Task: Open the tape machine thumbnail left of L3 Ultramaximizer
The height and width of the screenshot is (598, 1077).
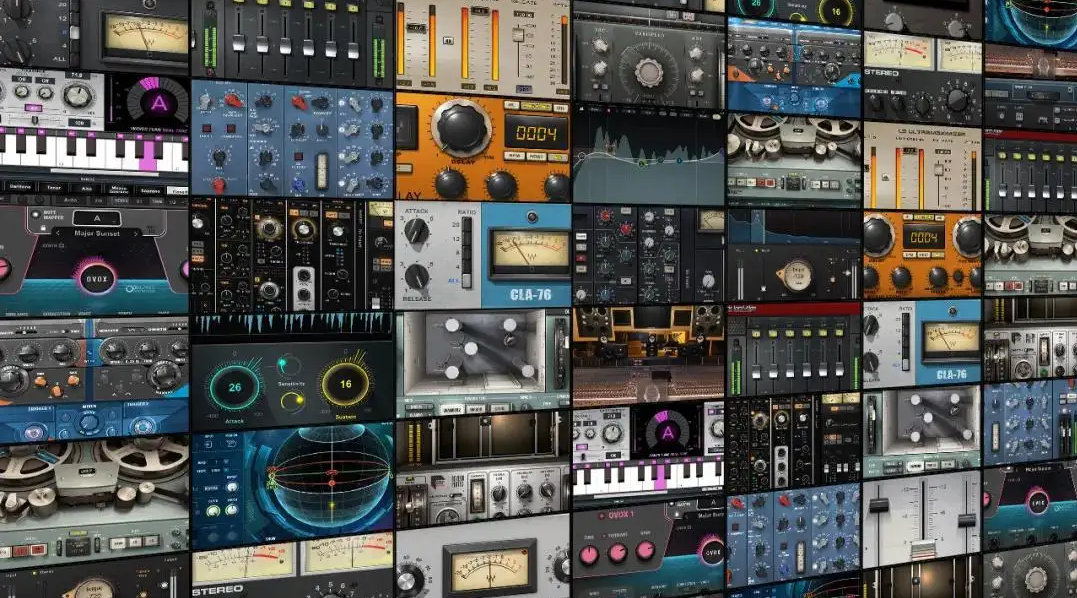Action: (x=793, y=160)
